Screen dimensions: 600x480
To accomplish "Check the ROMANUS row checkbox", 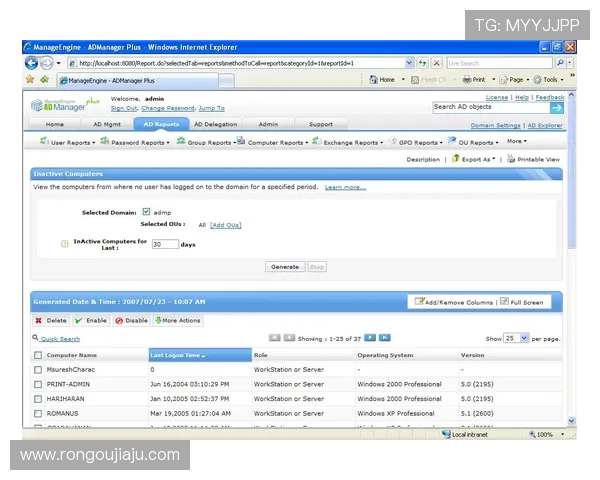I will pos(38,413).
